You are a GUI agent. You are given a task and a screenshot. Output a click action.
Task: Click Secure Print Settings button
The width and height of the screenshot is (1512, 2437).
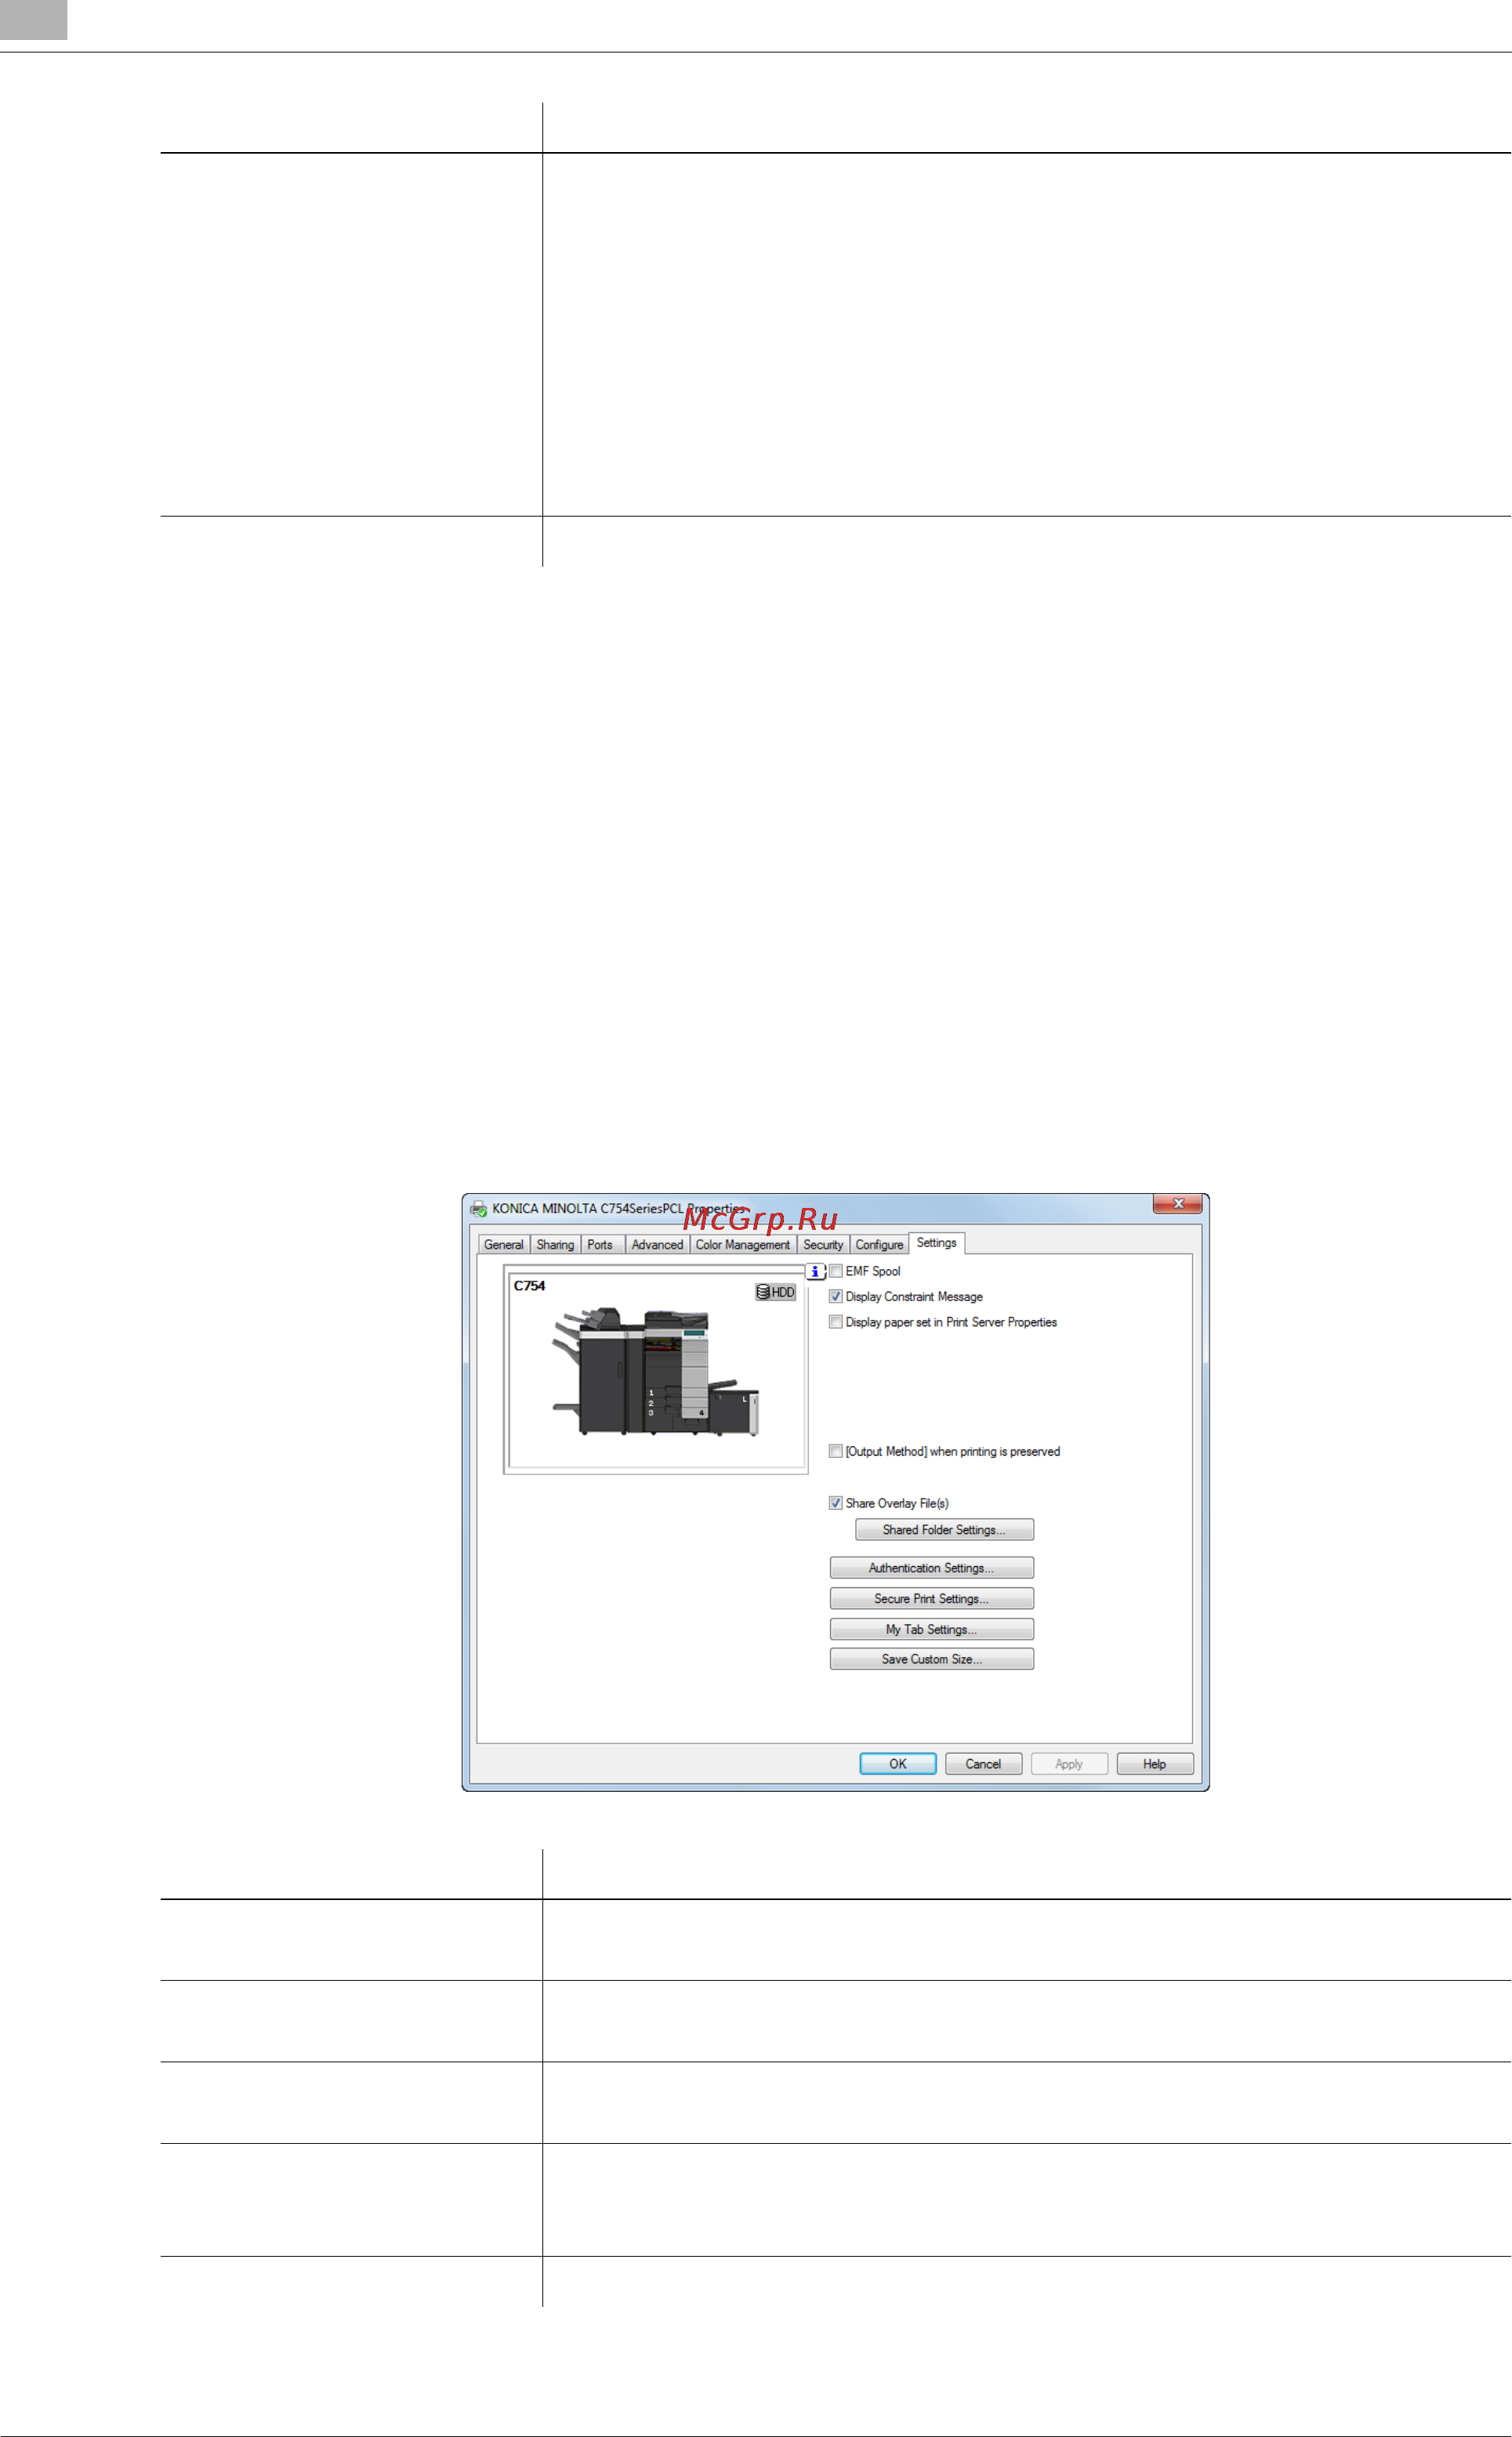931,1599
